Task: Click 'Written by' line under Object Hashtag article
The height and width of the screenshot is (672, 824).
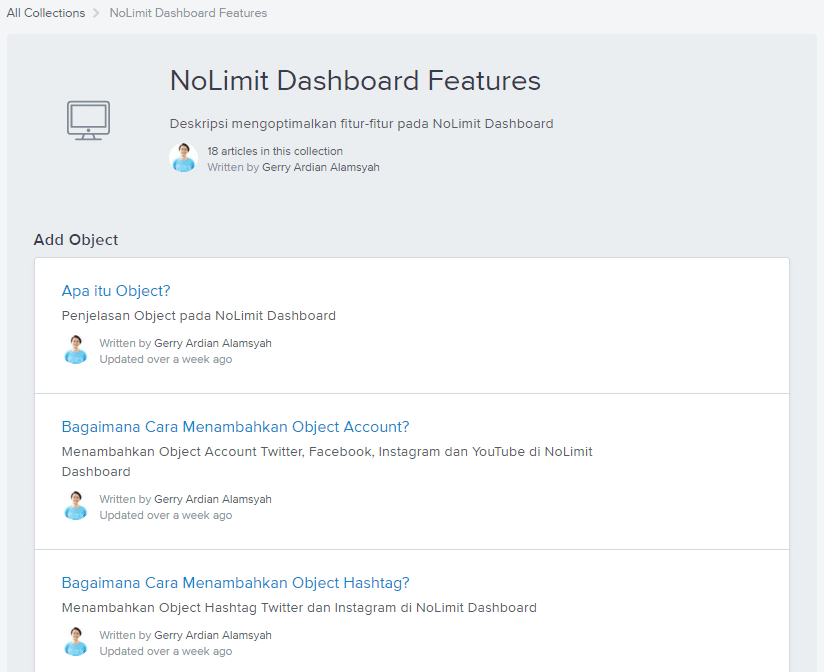Action: (186, 635)
